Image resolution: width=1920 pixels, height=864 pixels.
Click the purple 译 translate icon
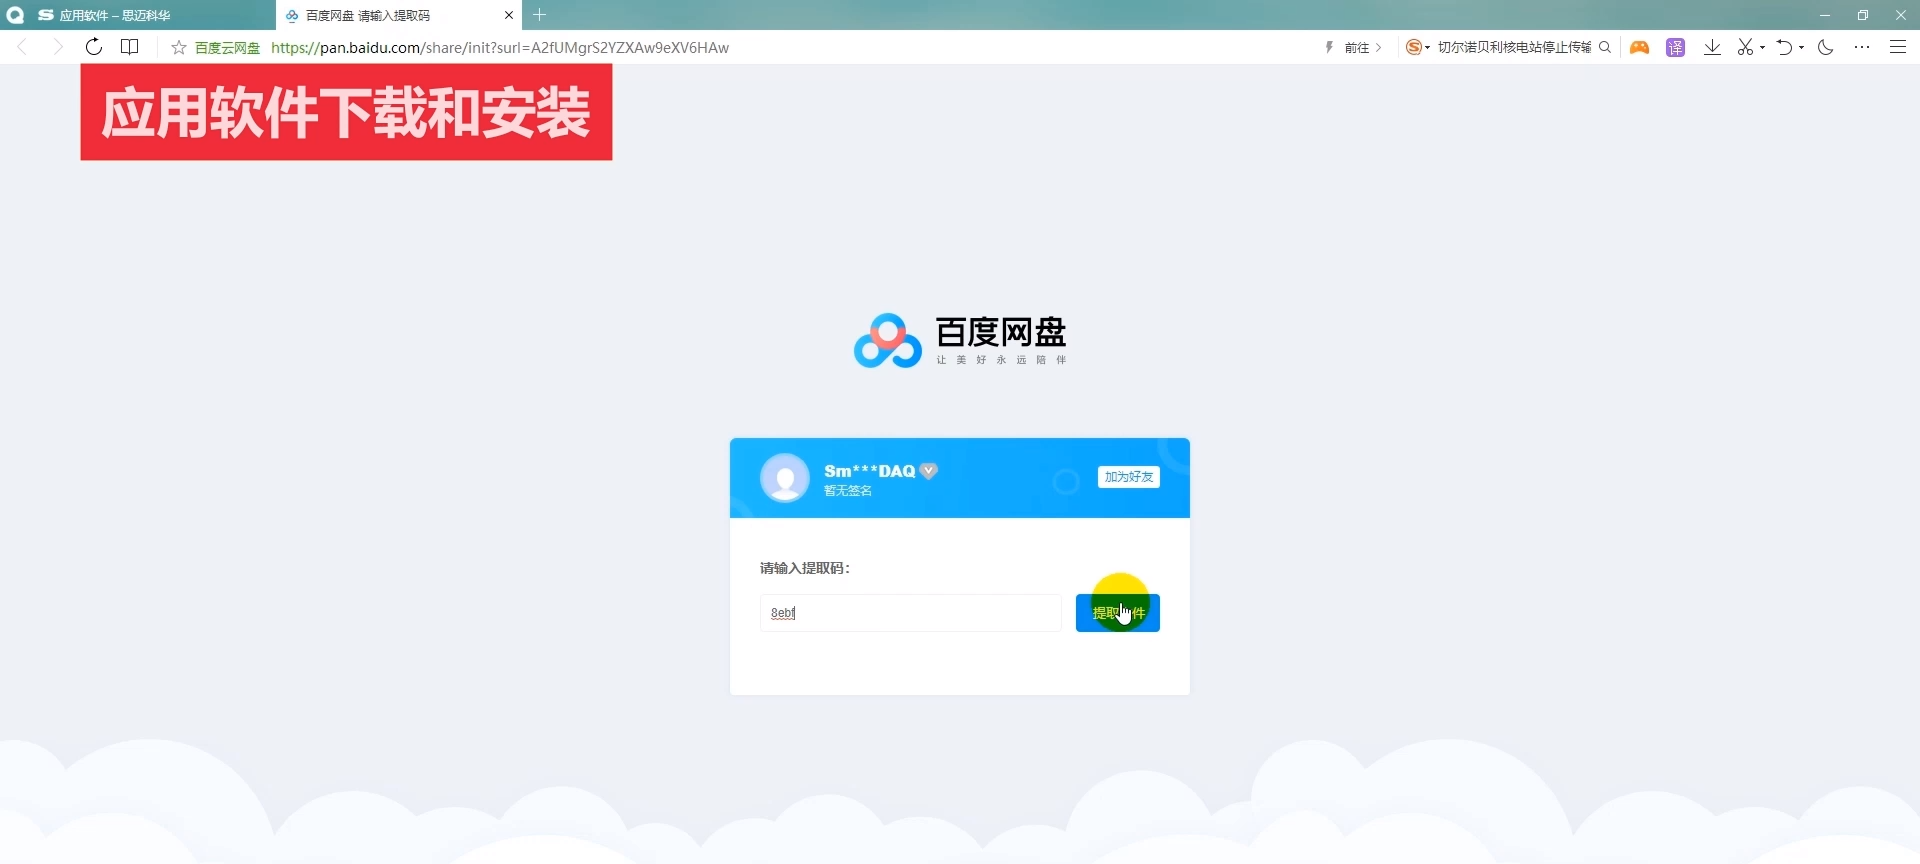tap(1676, 47)
